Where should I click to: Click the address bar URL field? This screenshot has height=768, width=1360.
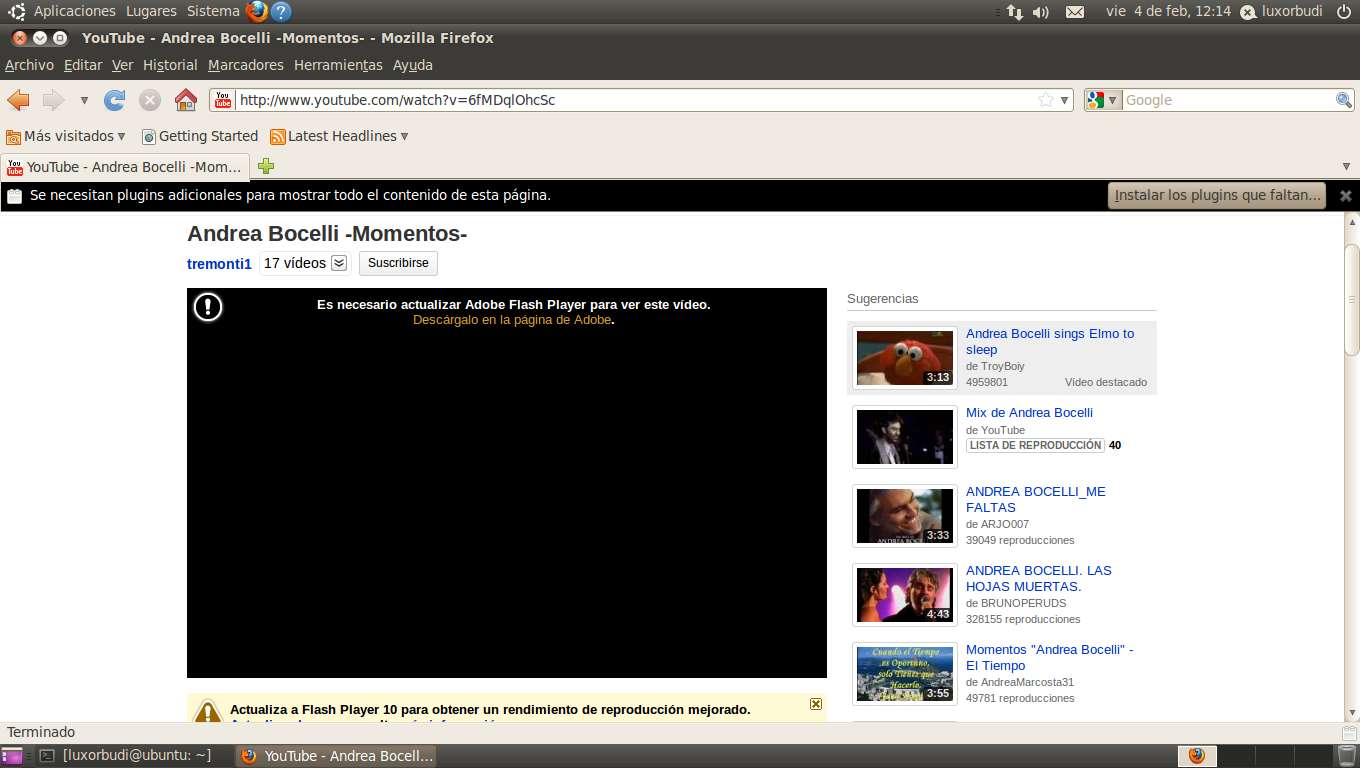coord(635,100)
